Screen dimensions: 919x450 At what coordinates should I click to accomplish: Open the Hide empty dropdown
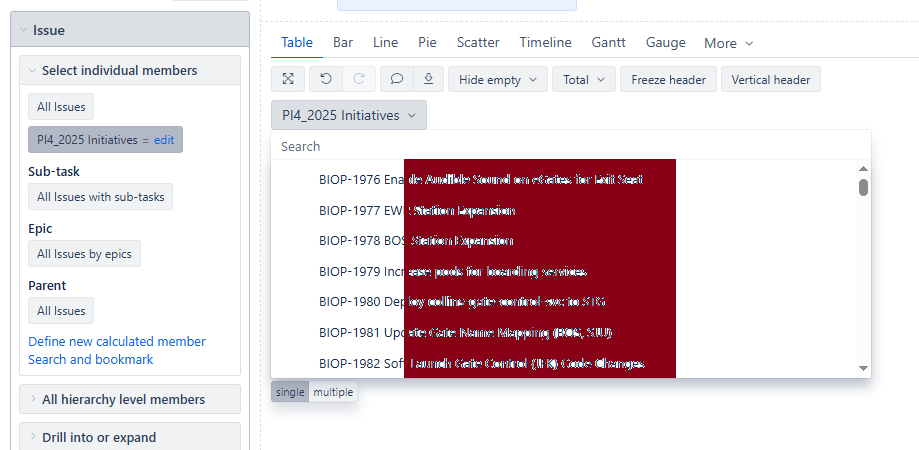[x=497, y=80]
